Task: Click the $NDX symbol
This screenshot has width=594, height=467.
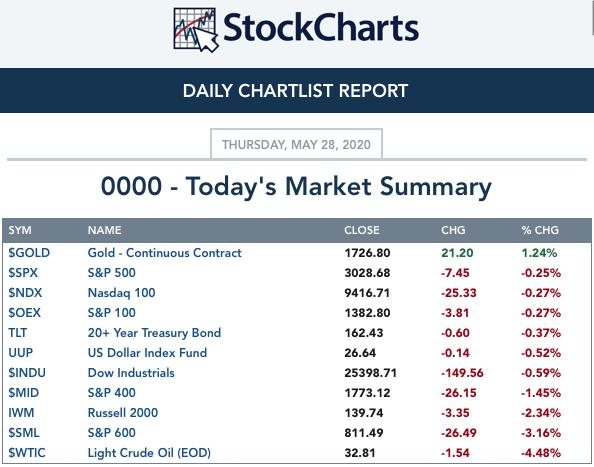Action: 25,293
